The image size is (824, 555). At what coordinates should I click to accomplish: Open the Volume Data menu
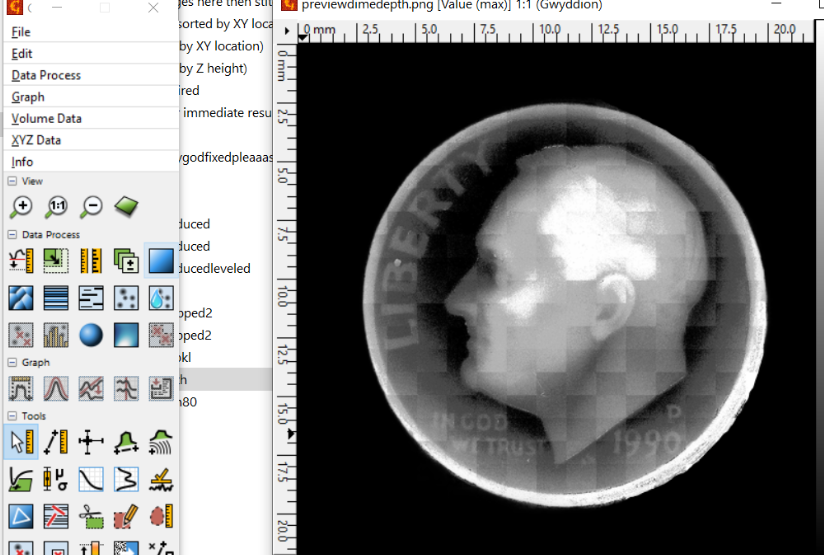(46, 118)
